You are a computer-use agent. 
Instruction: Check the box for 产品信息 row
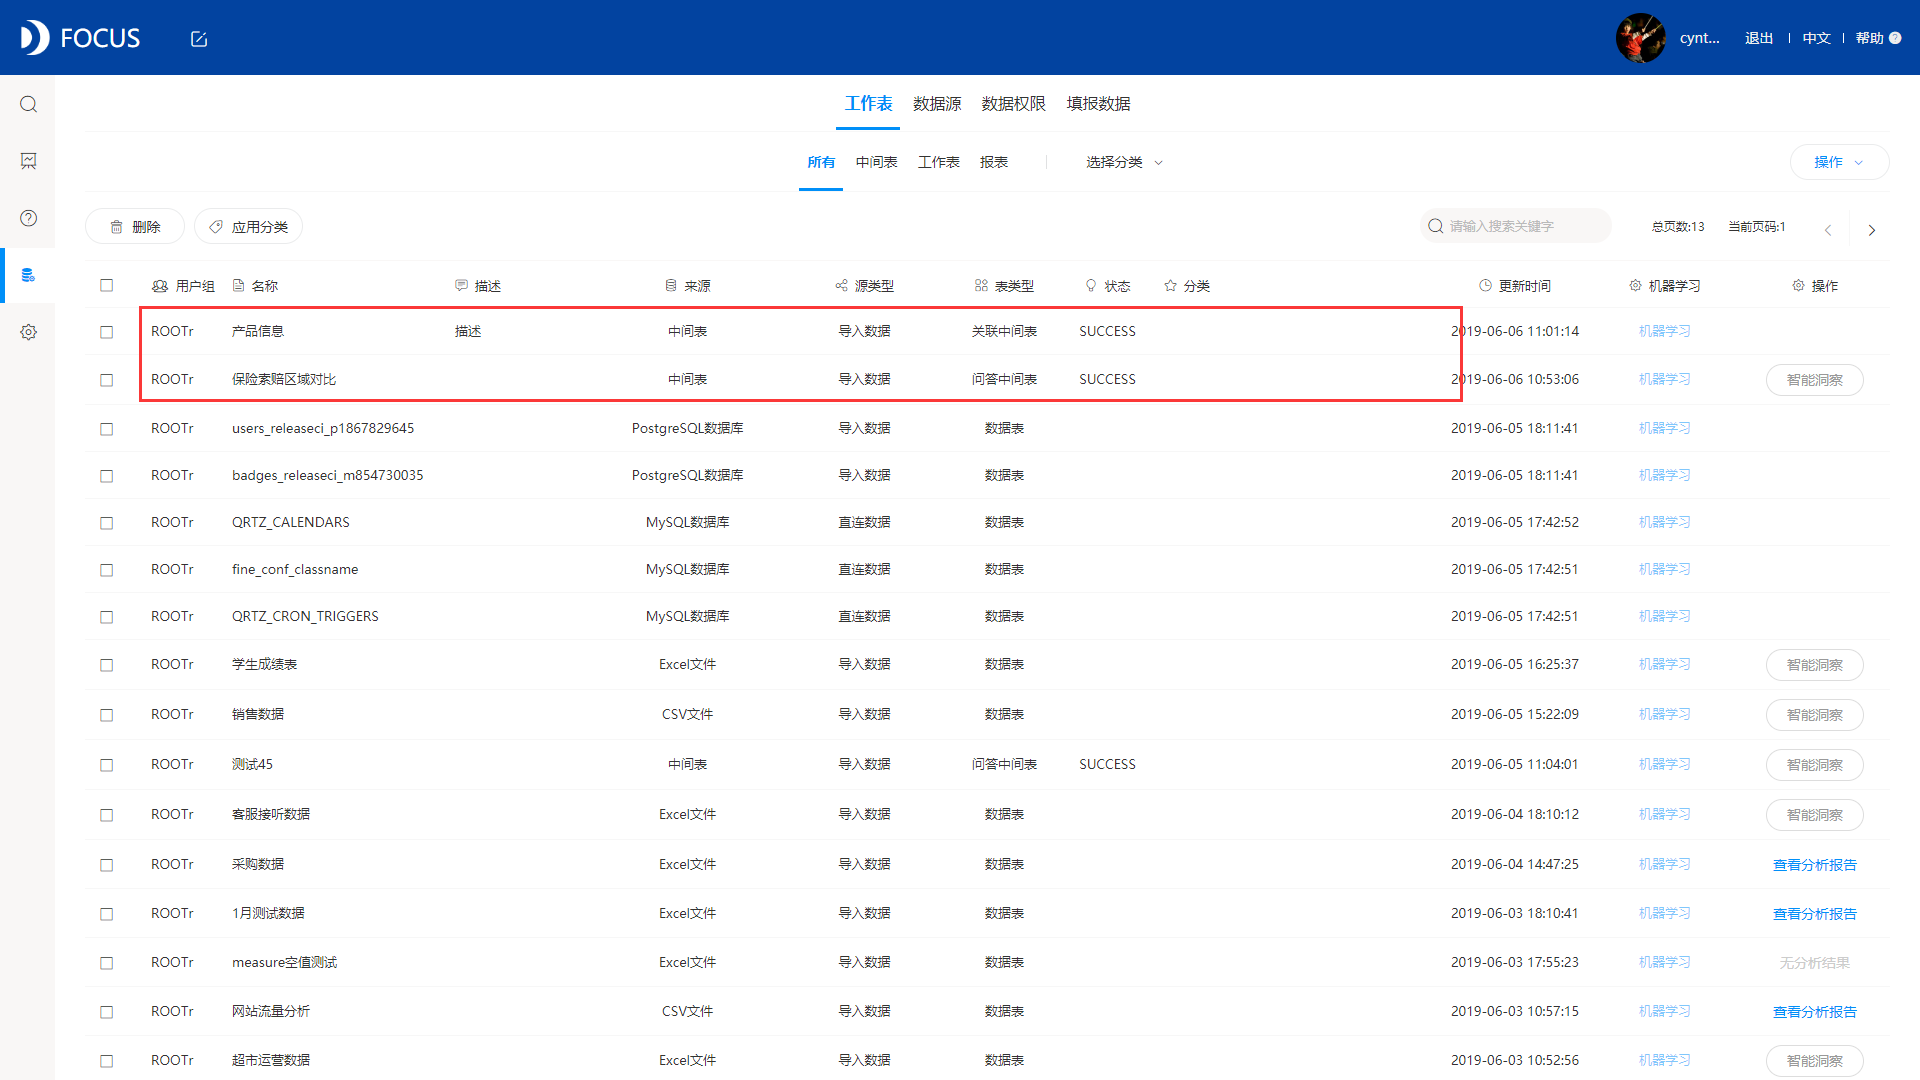tap(107, 332)
